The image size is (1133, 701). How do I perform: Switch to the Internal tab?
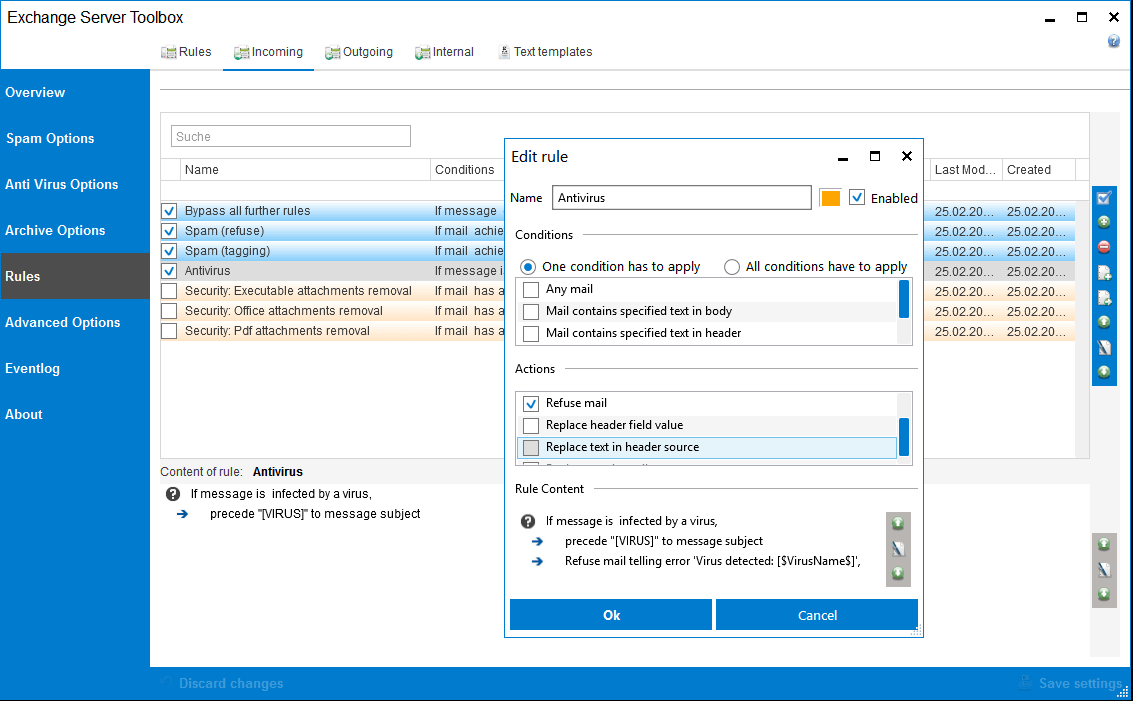[444, 52]
